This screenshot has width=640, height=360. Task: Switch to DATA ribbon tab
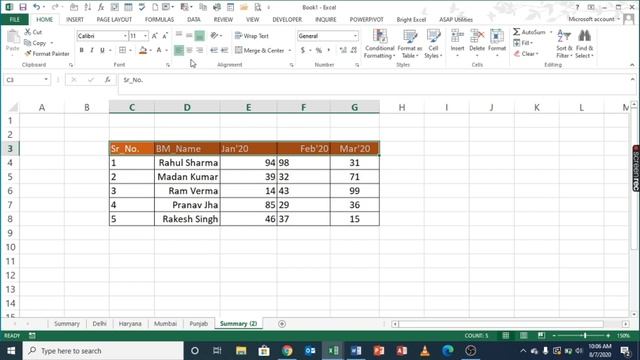(x=193, y=19)
